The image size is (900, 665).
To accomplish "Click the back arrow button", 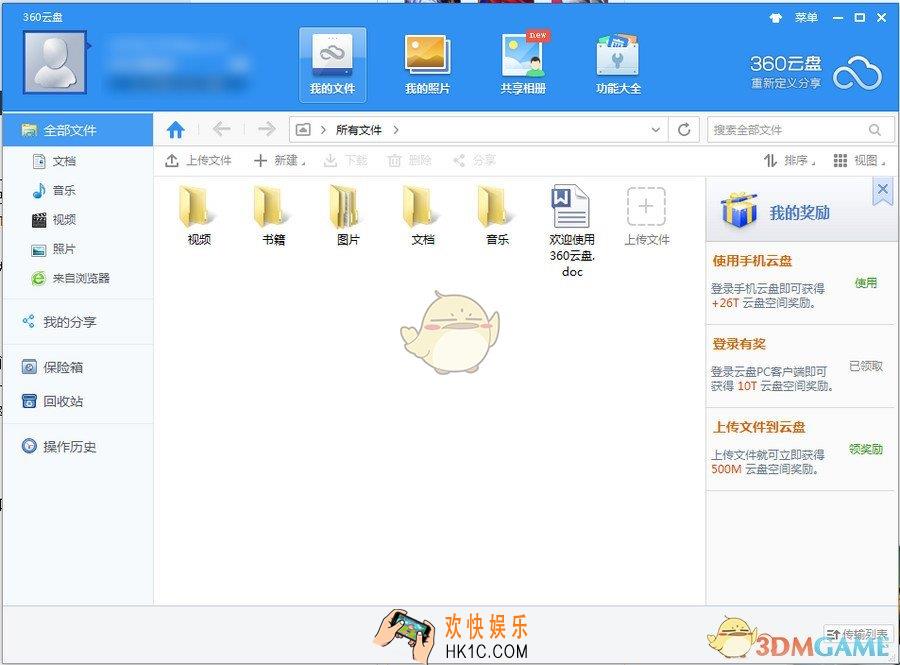I will click(x=221, y=130).
